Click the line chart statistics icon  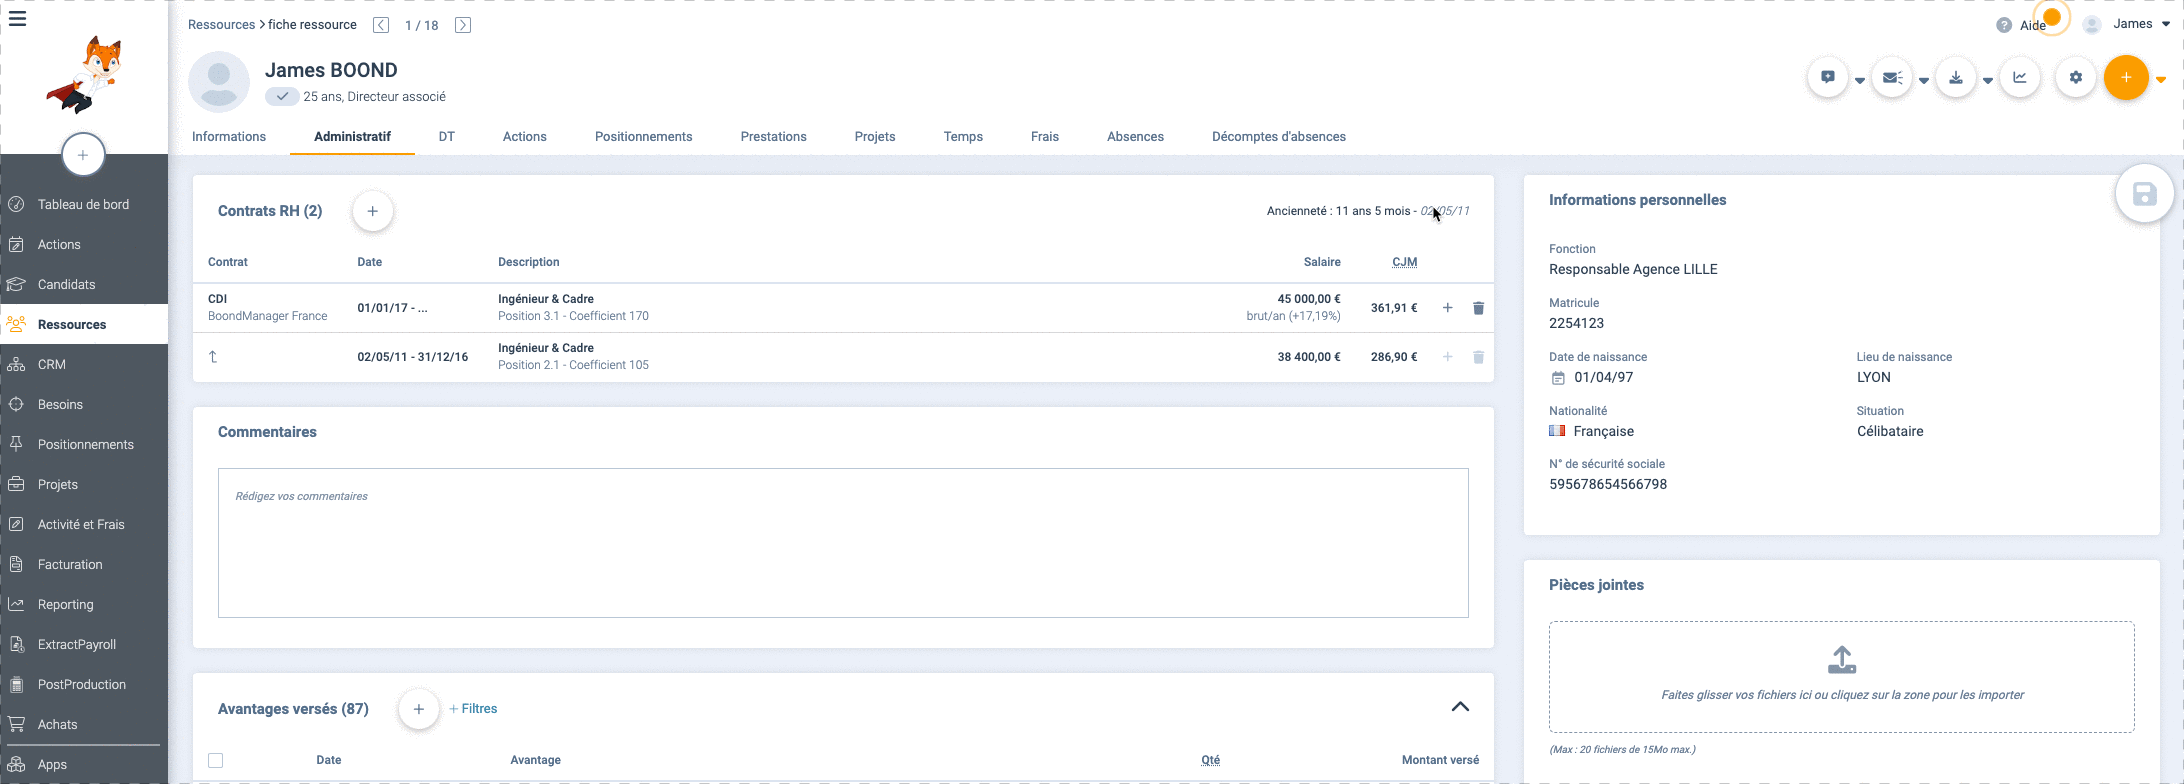[2020, 78]
